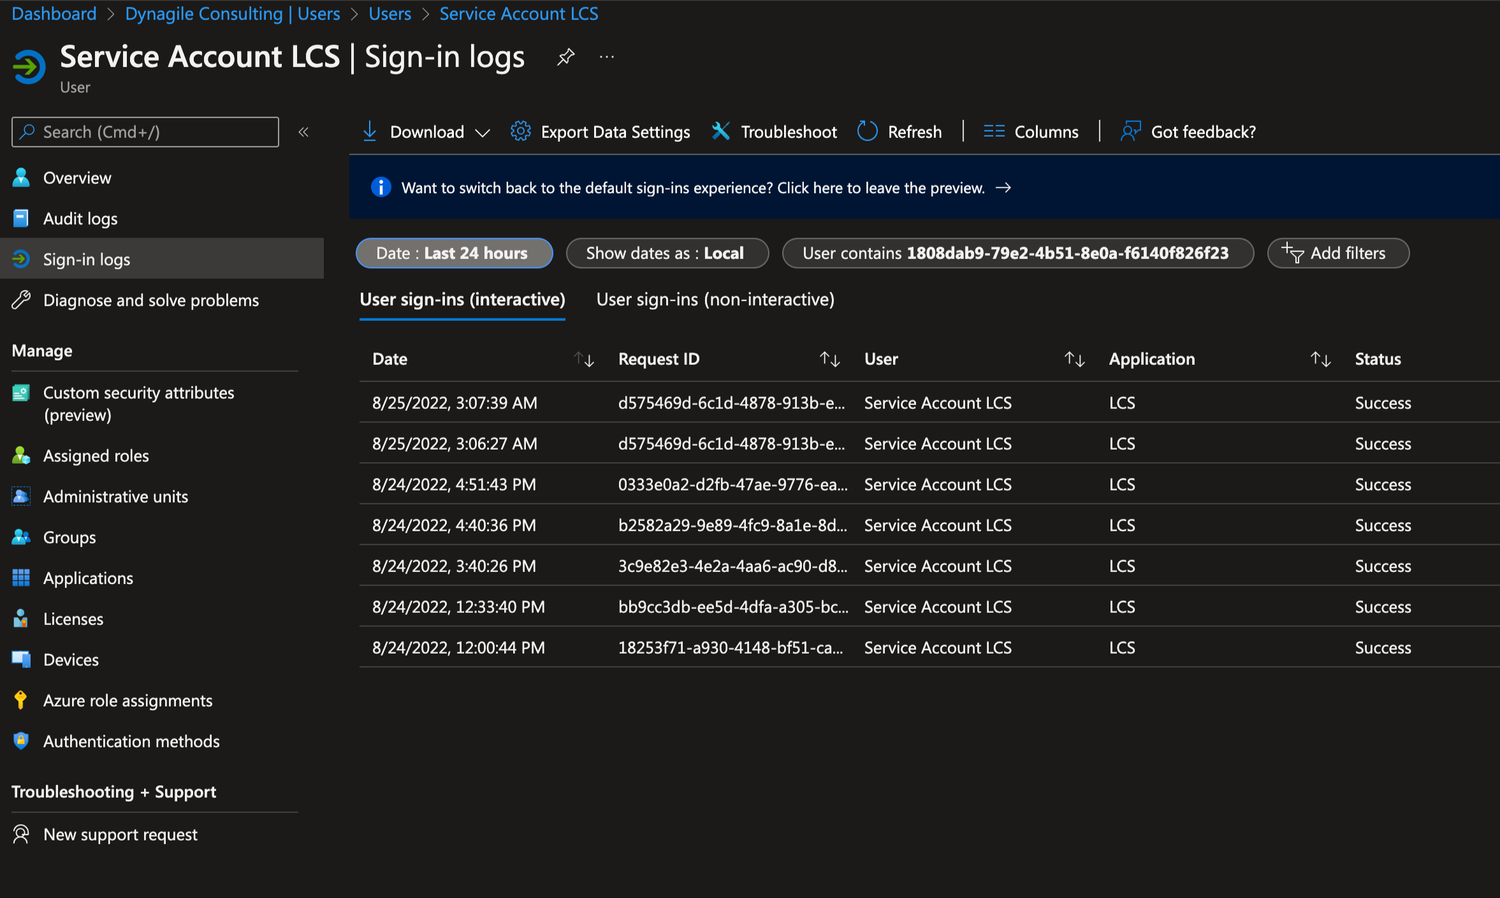
Task: Sort the Date column
Action: (x=585, y=359)
